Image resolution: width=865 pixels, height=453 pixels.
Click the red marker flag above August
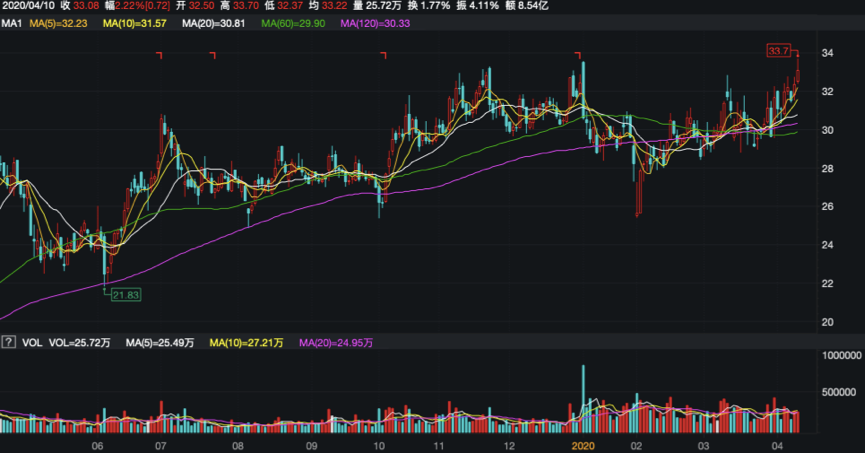click(x=212, y=55)
